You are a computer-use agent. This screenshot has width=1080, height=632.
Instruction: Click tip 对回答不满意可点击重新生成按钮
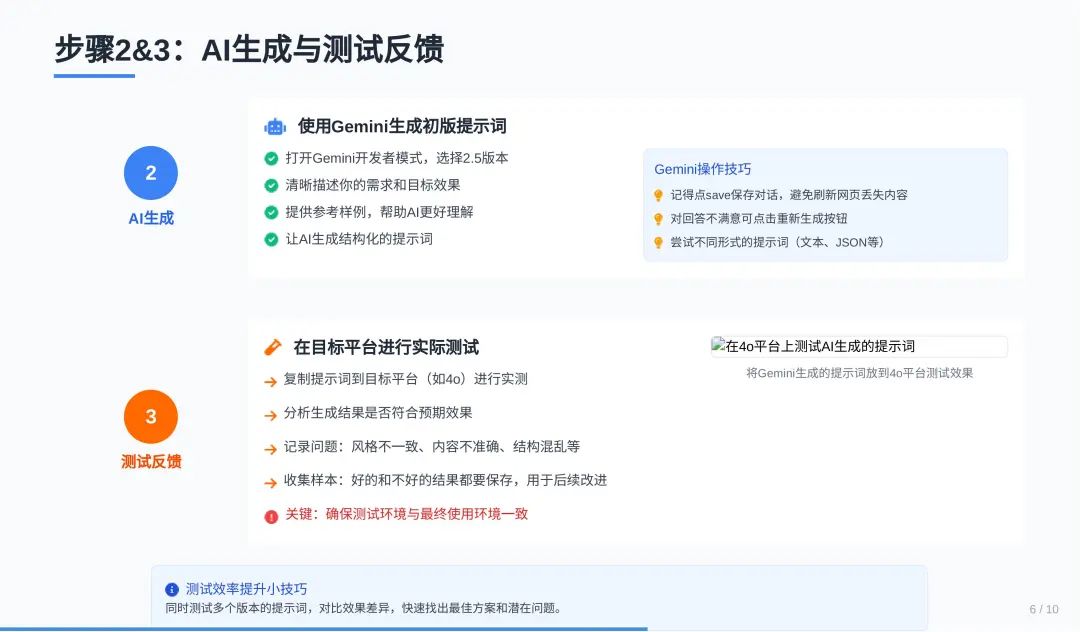coord(758,218)
